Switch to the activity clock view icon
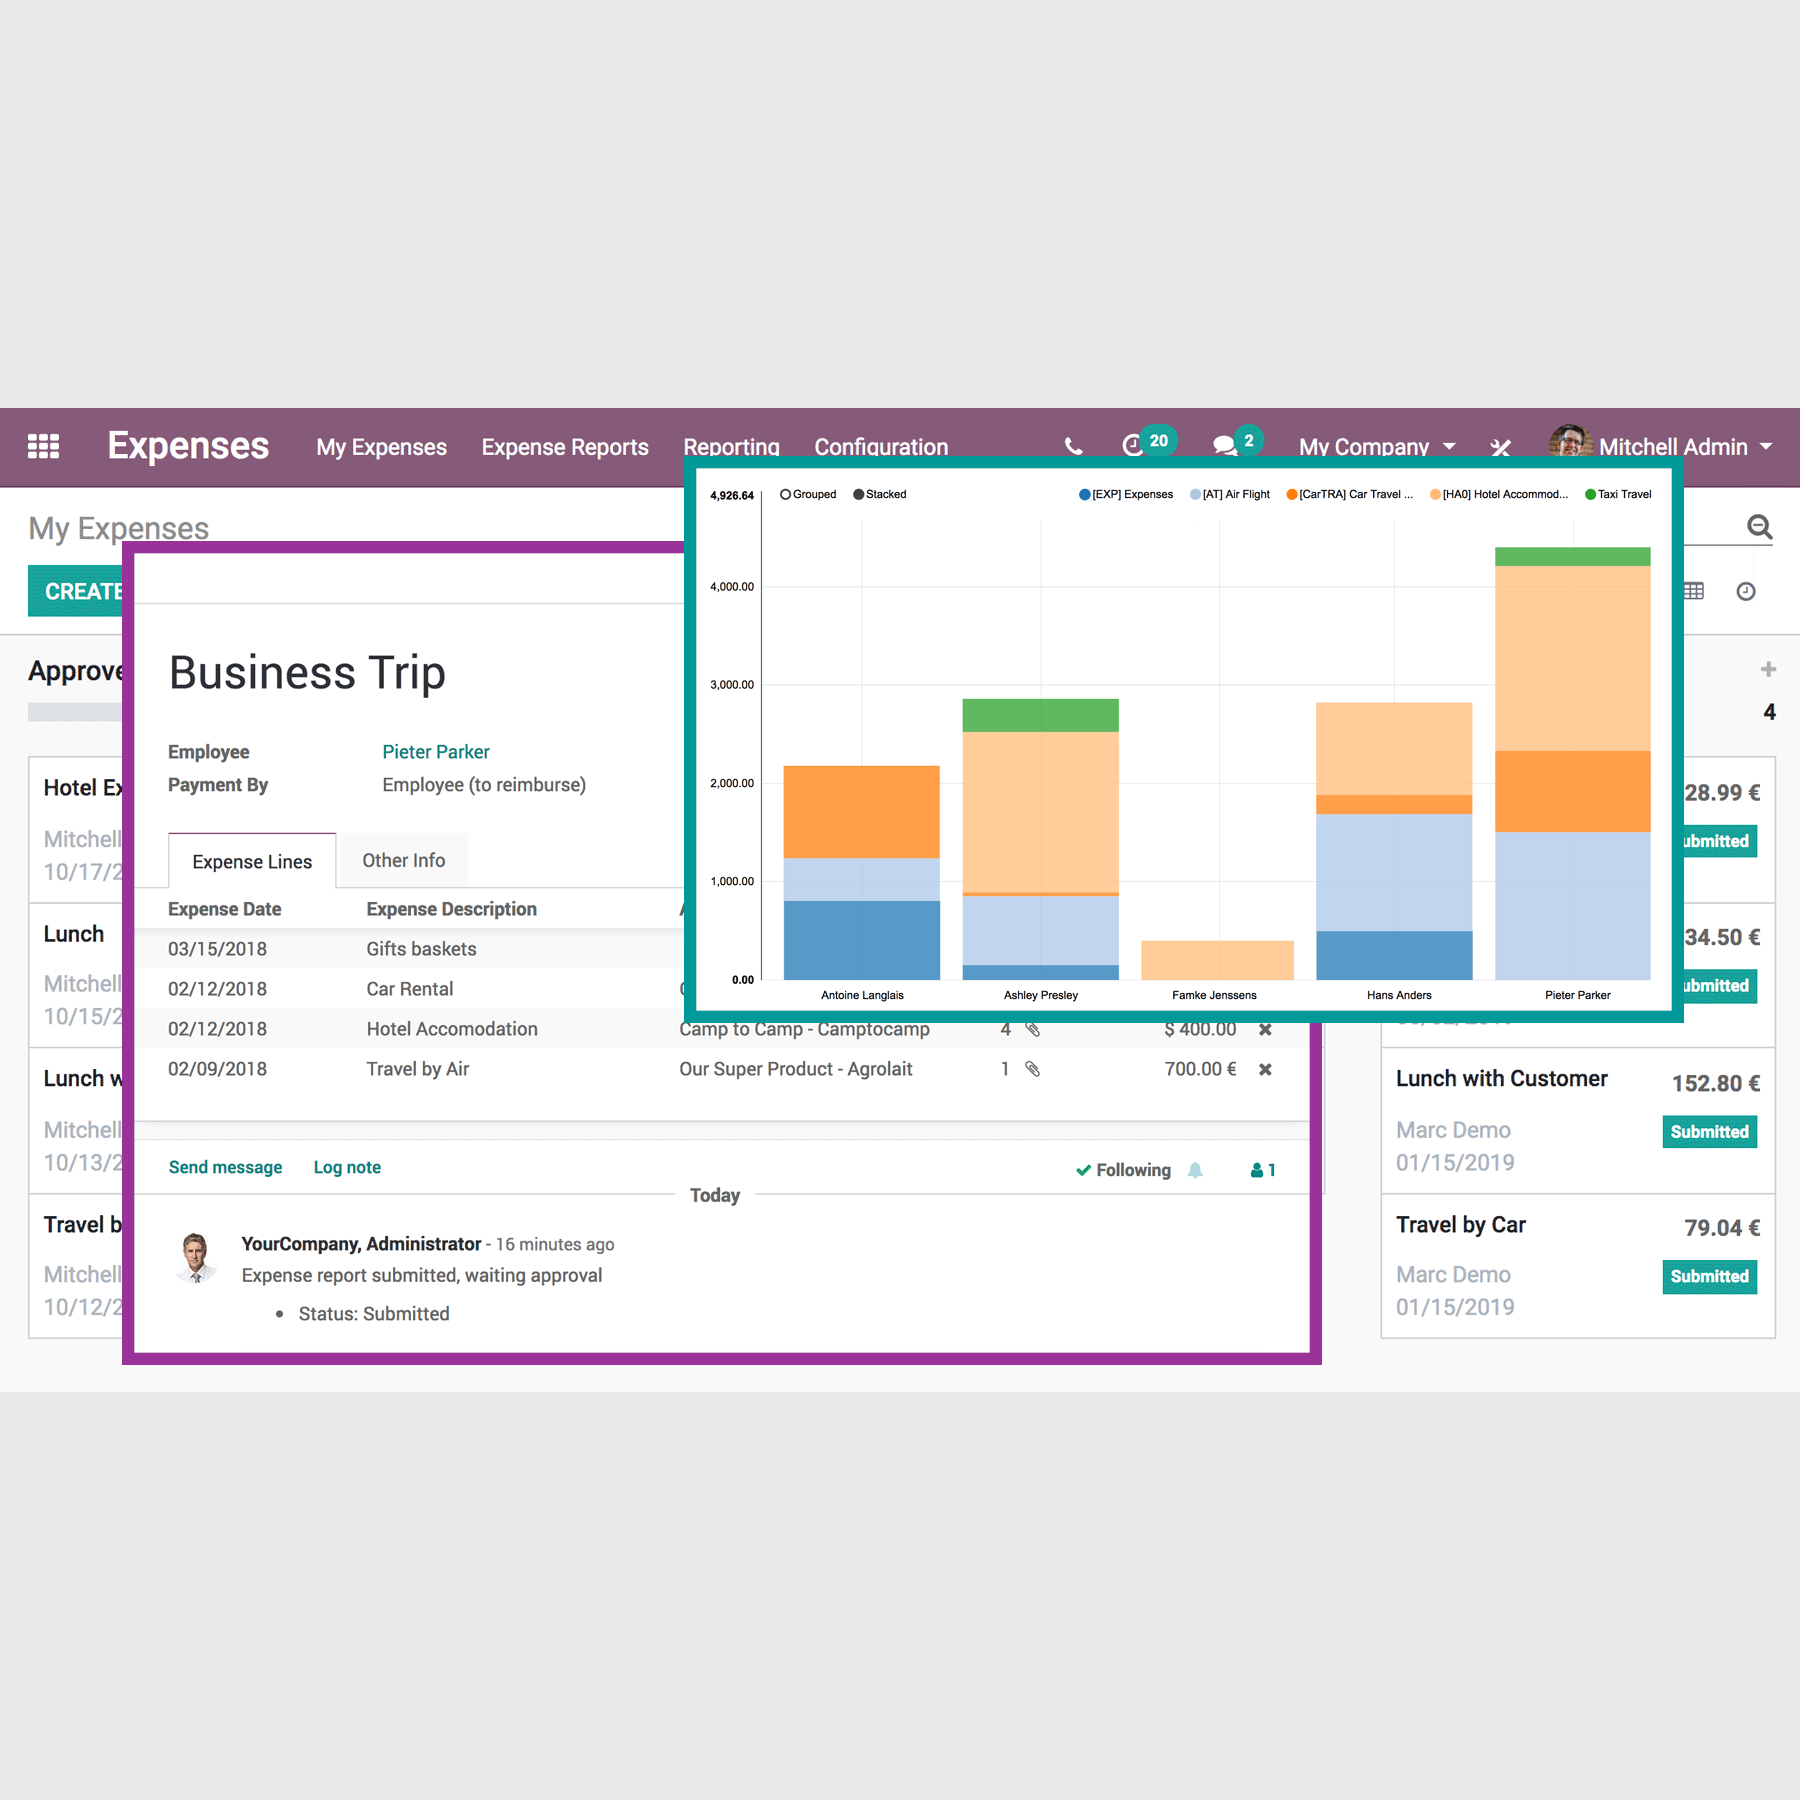1800x1800 pixels. [x=1746, y=592]
